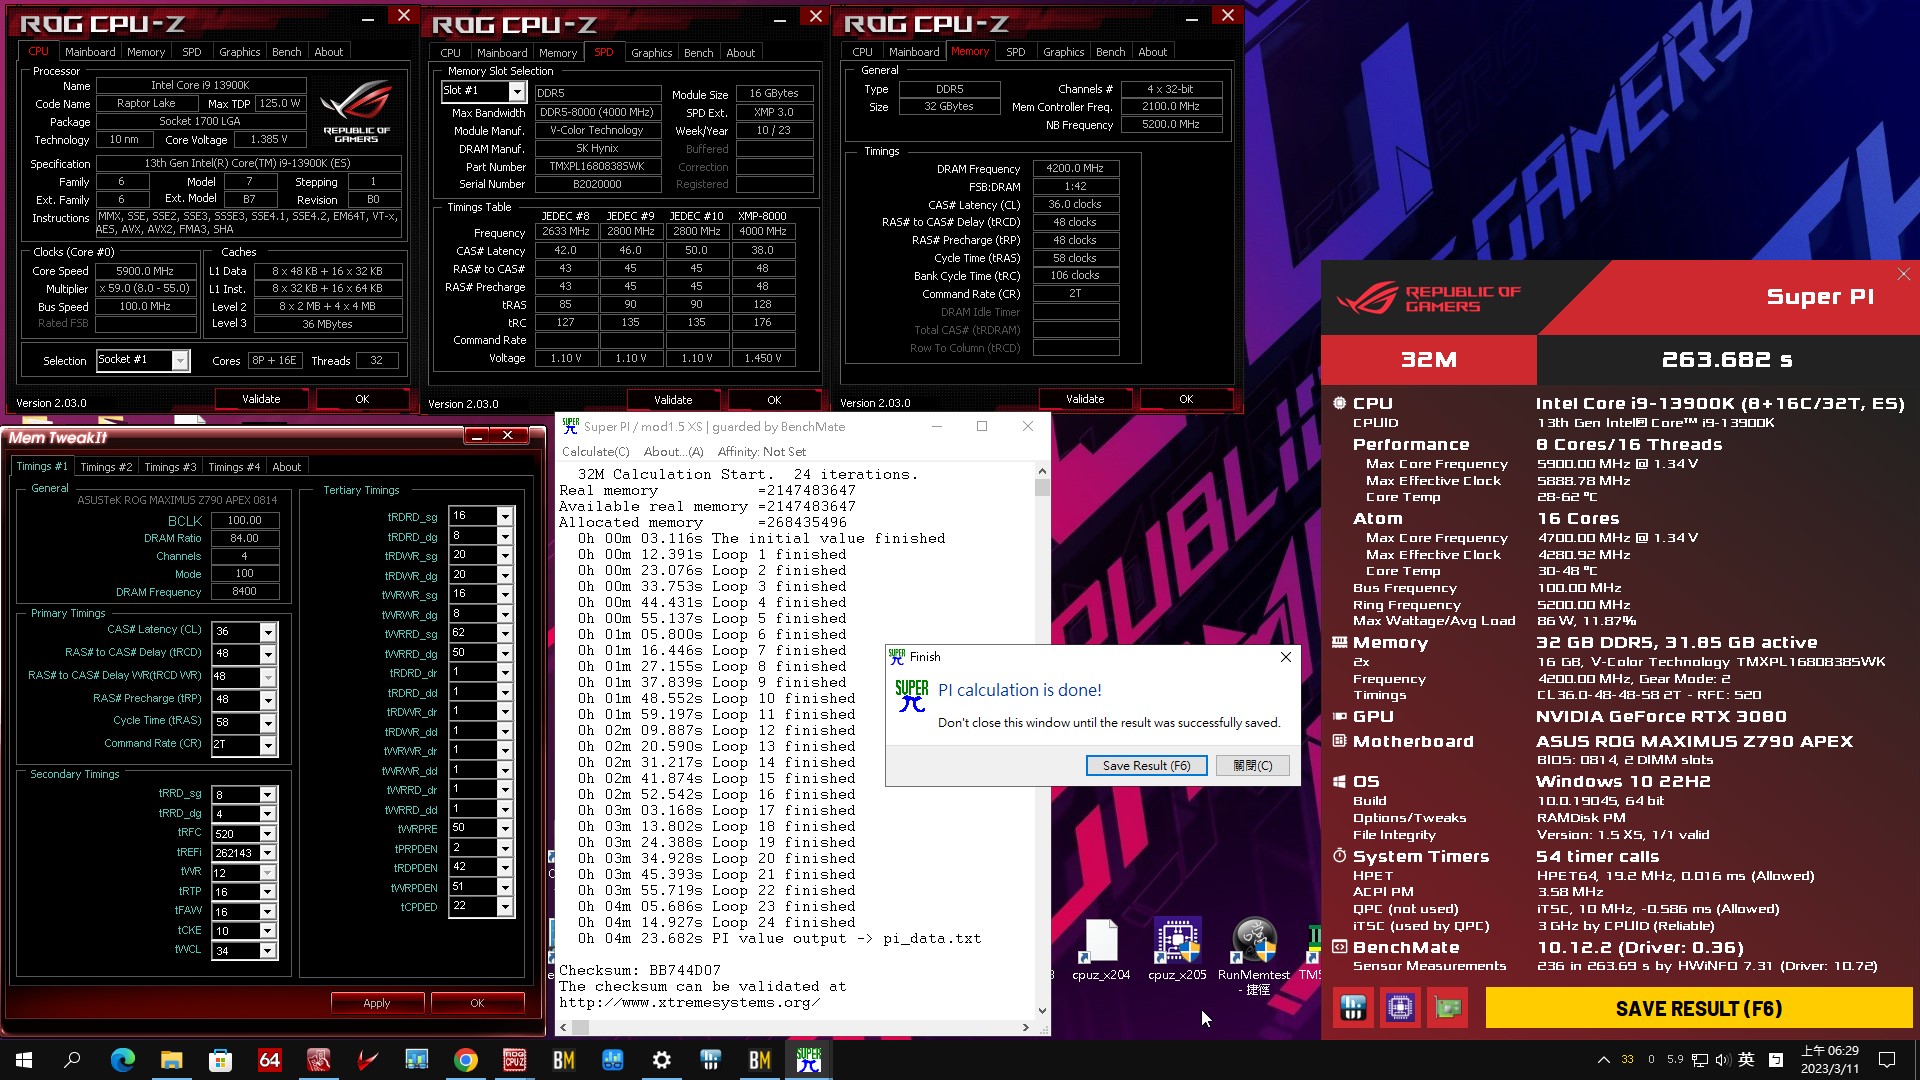Click Validate in the first CPU-Z CPU window

261,399
